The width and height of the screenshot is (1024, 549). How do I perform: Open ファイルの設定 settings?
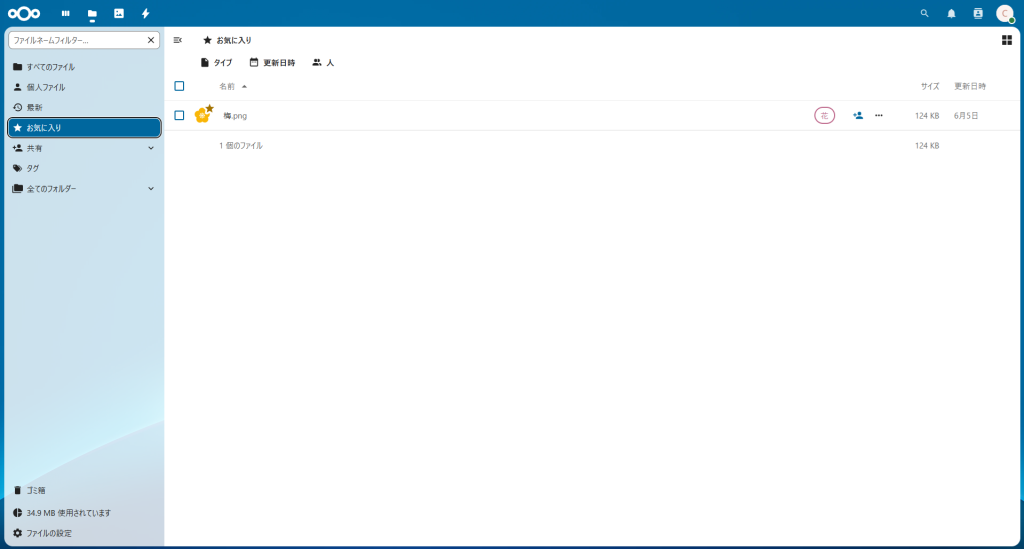click(48, 533)
